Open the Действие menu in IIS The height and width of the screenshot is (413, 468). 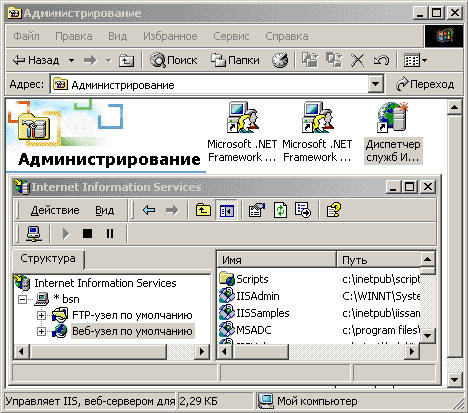[55, 210]
